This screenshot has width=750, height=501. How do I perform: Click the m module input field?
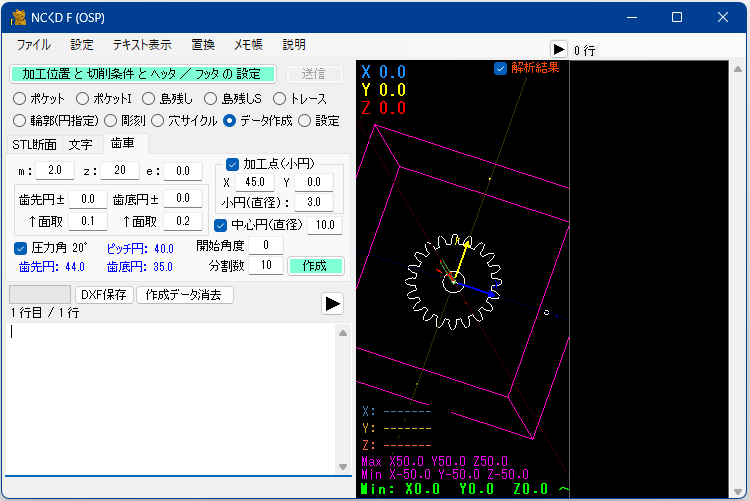click(x=55, y=170)
